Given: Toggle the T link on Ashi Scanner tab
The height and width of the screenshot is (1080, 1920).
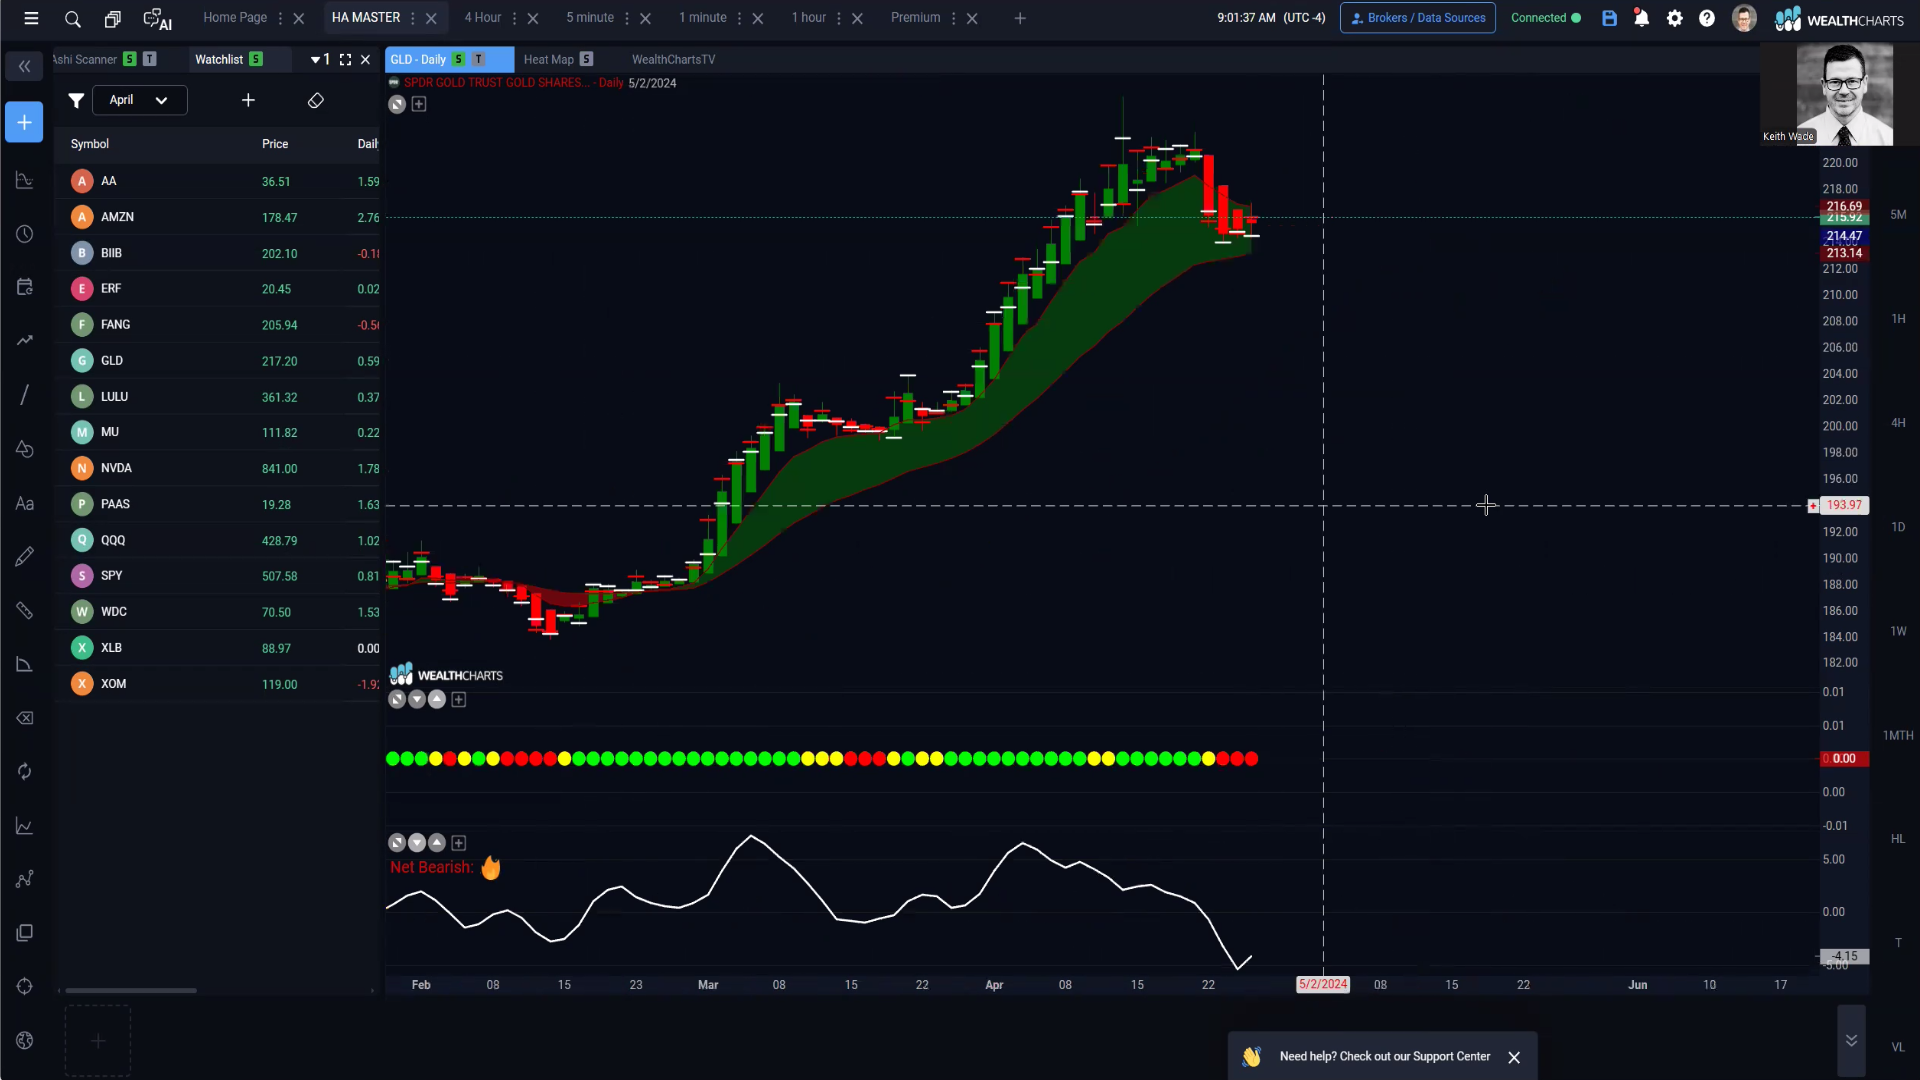Looking at the screenshot, I should (x=149, y=59).
